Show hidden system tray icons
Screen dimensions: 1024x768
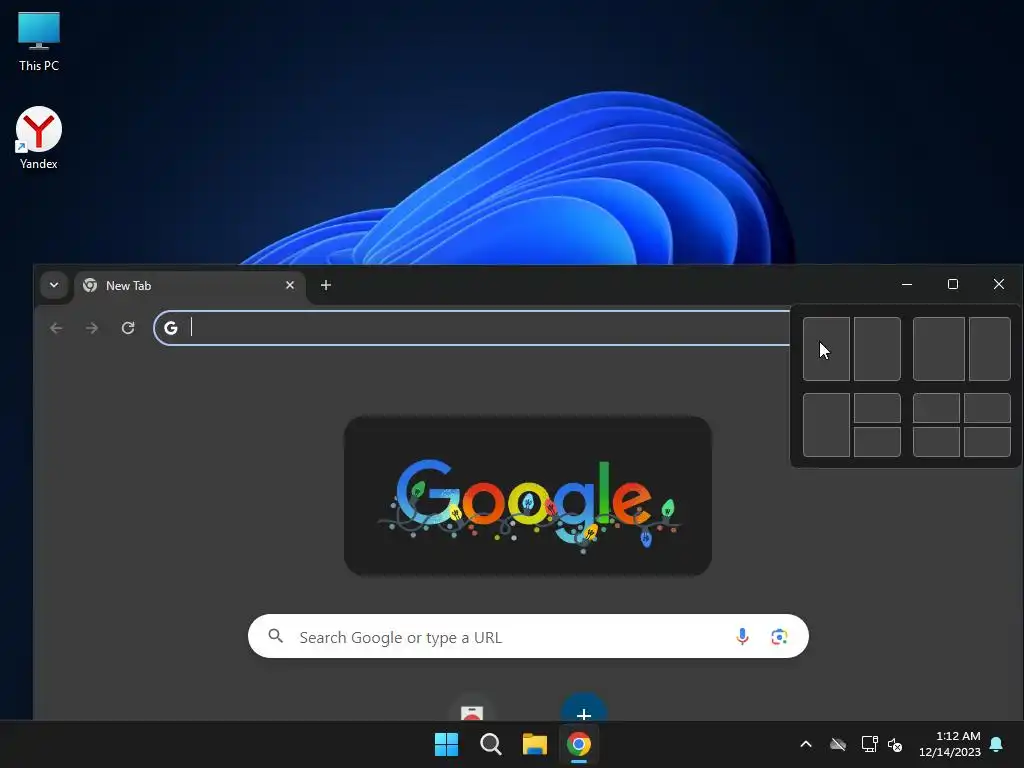click(806, 744)
